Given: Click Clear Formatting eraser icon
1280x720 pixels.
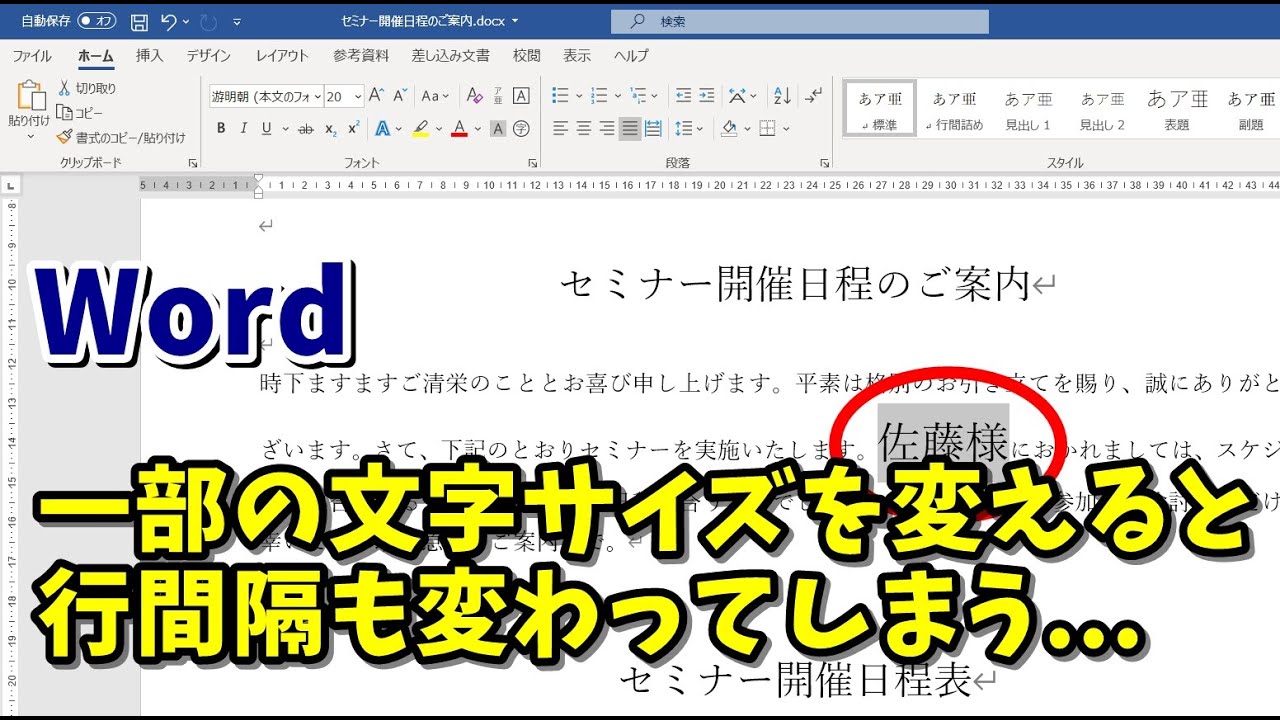Looking at the screenshot, I should 475,96.
